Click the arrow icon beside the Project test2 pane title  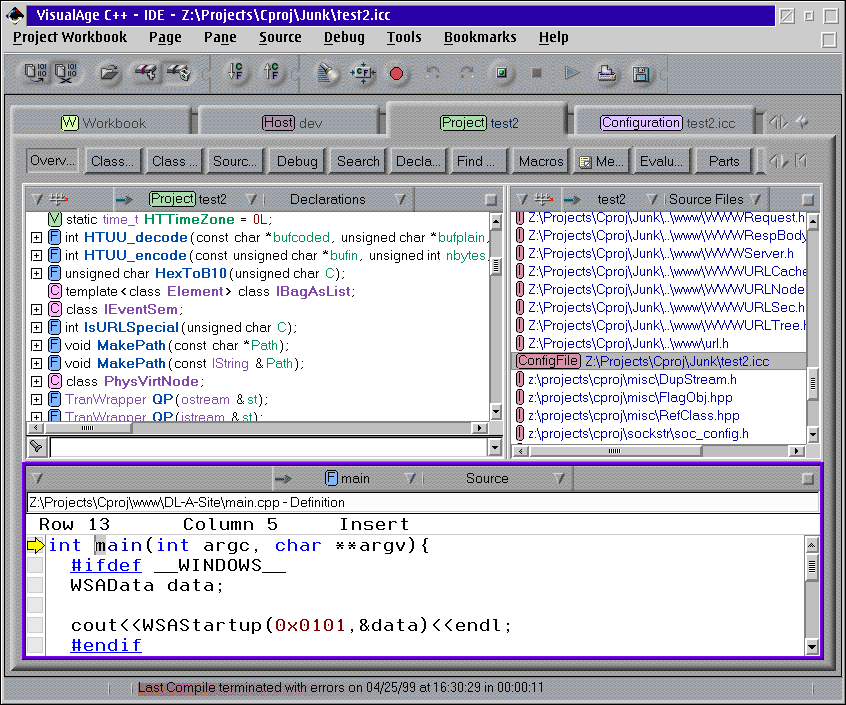pos(124,200)
